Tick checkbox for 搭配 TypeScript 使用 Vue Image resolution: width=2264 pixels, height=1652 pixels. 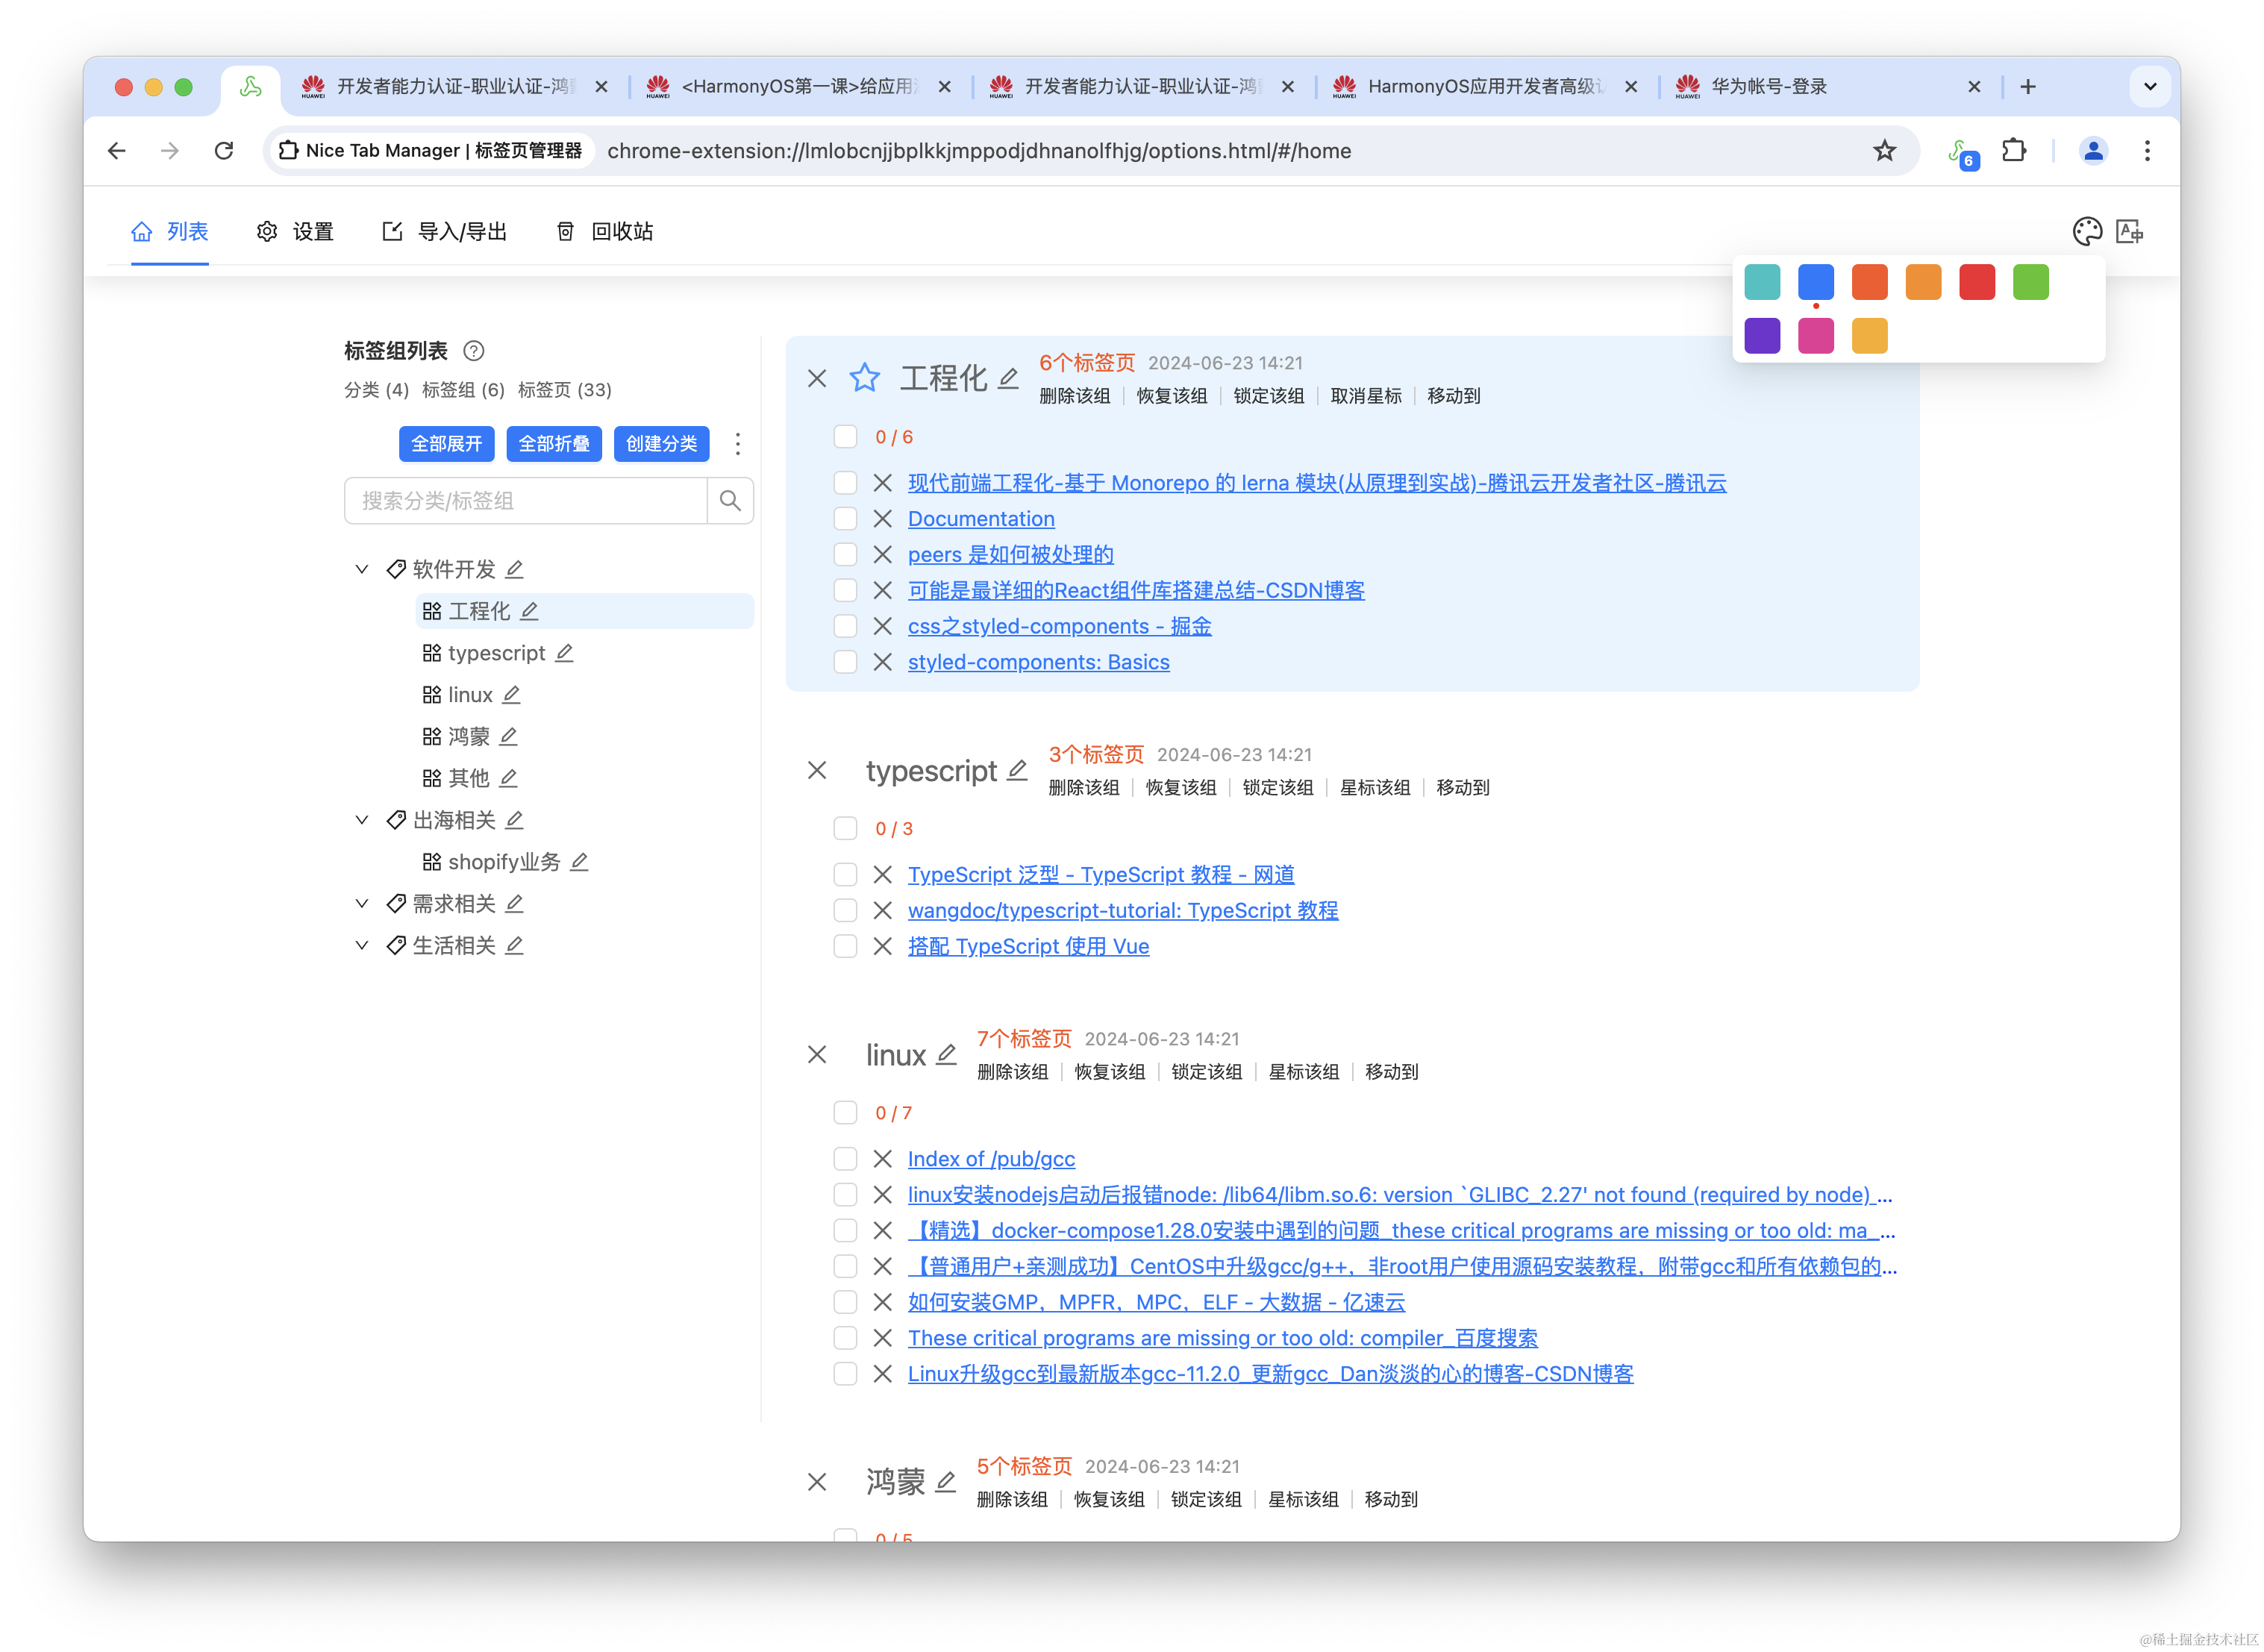(x=845, y=946)
